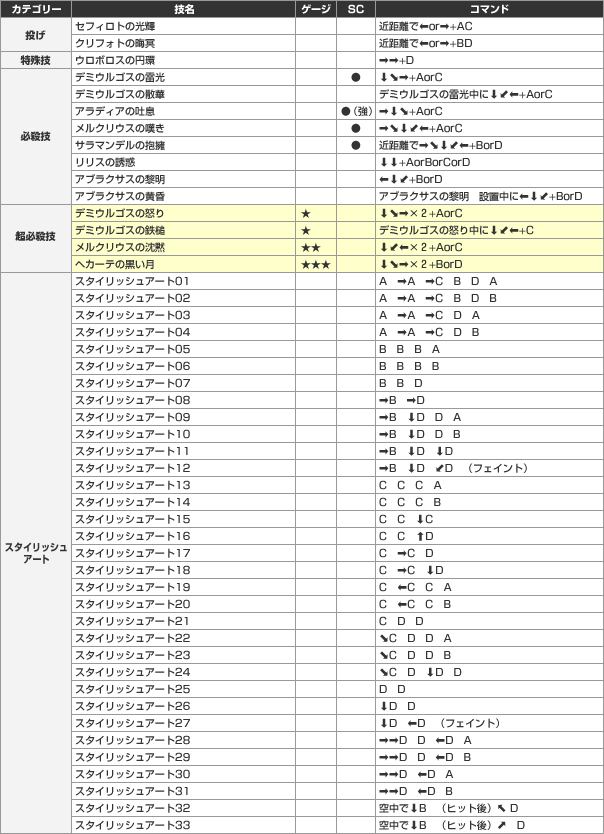This screenshot has height=834, width=604.
Task: Click command 近距離で←or→+AC
Action: click(x=425, y=26)
